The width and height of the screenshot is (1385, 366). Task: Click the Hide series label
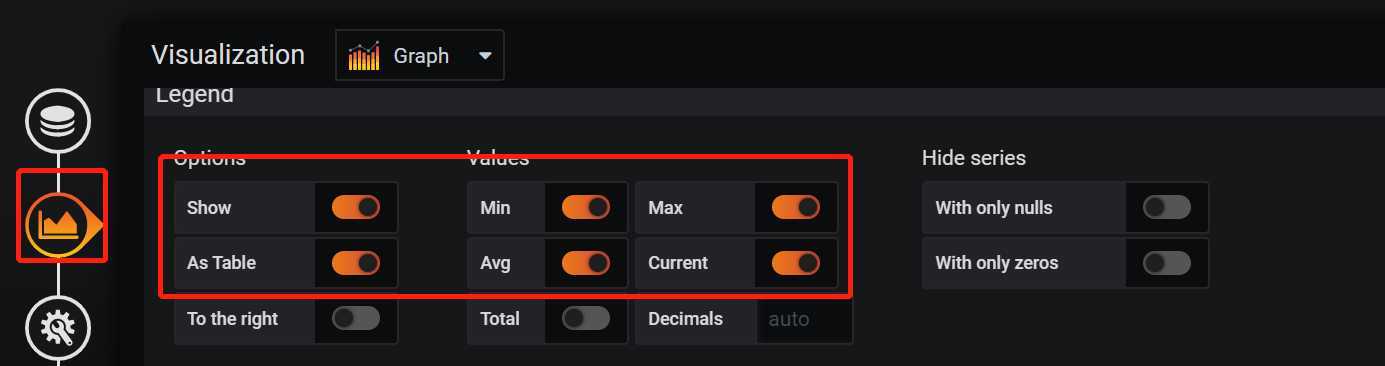pyautogui.click(x=974, y=158)
